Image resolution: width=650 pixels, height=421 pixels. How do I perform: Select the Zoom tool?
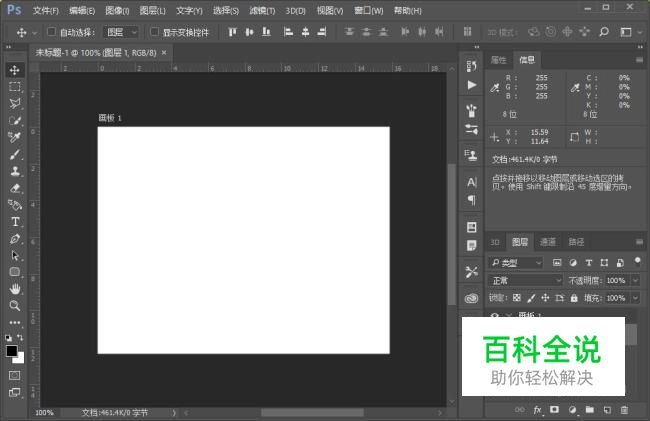[x=15, y=306]
